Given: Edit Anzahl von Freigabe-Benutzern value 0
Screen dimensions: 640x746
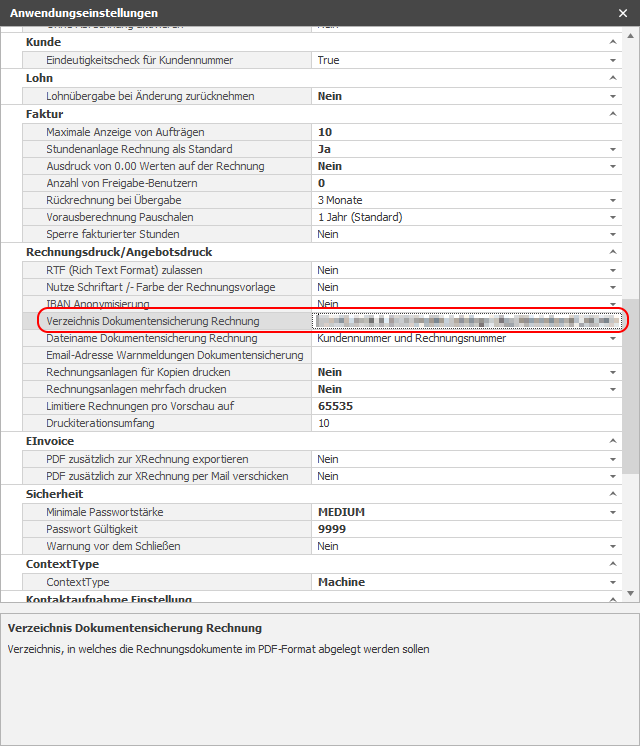Looking at the screenshot, I should [x=466, y=183].
